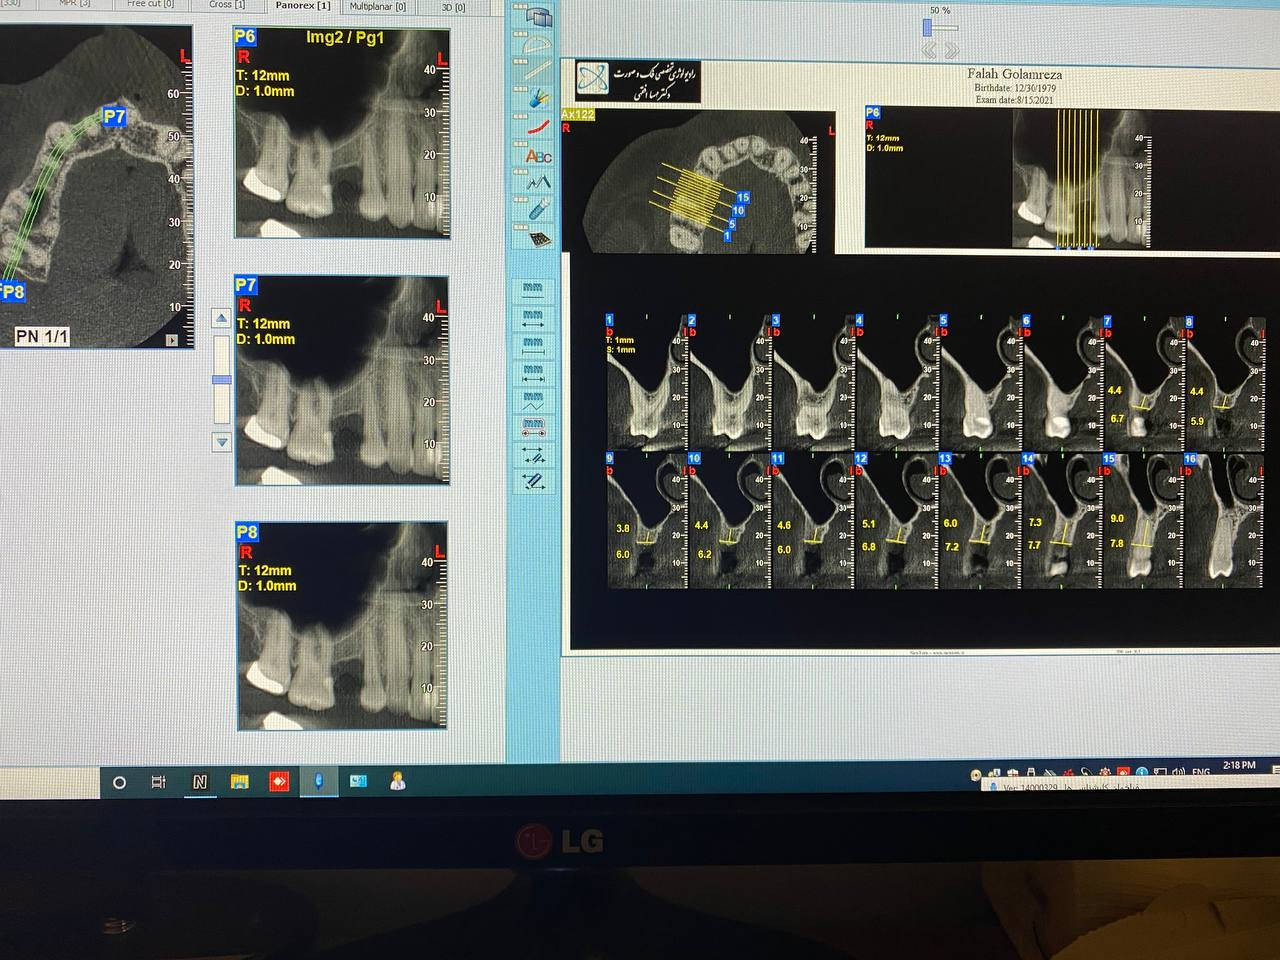Image resolution: width=1280 pixels, height=960 pixels.
Task: Open the N application on the taskbar
Action: [199, 782]
